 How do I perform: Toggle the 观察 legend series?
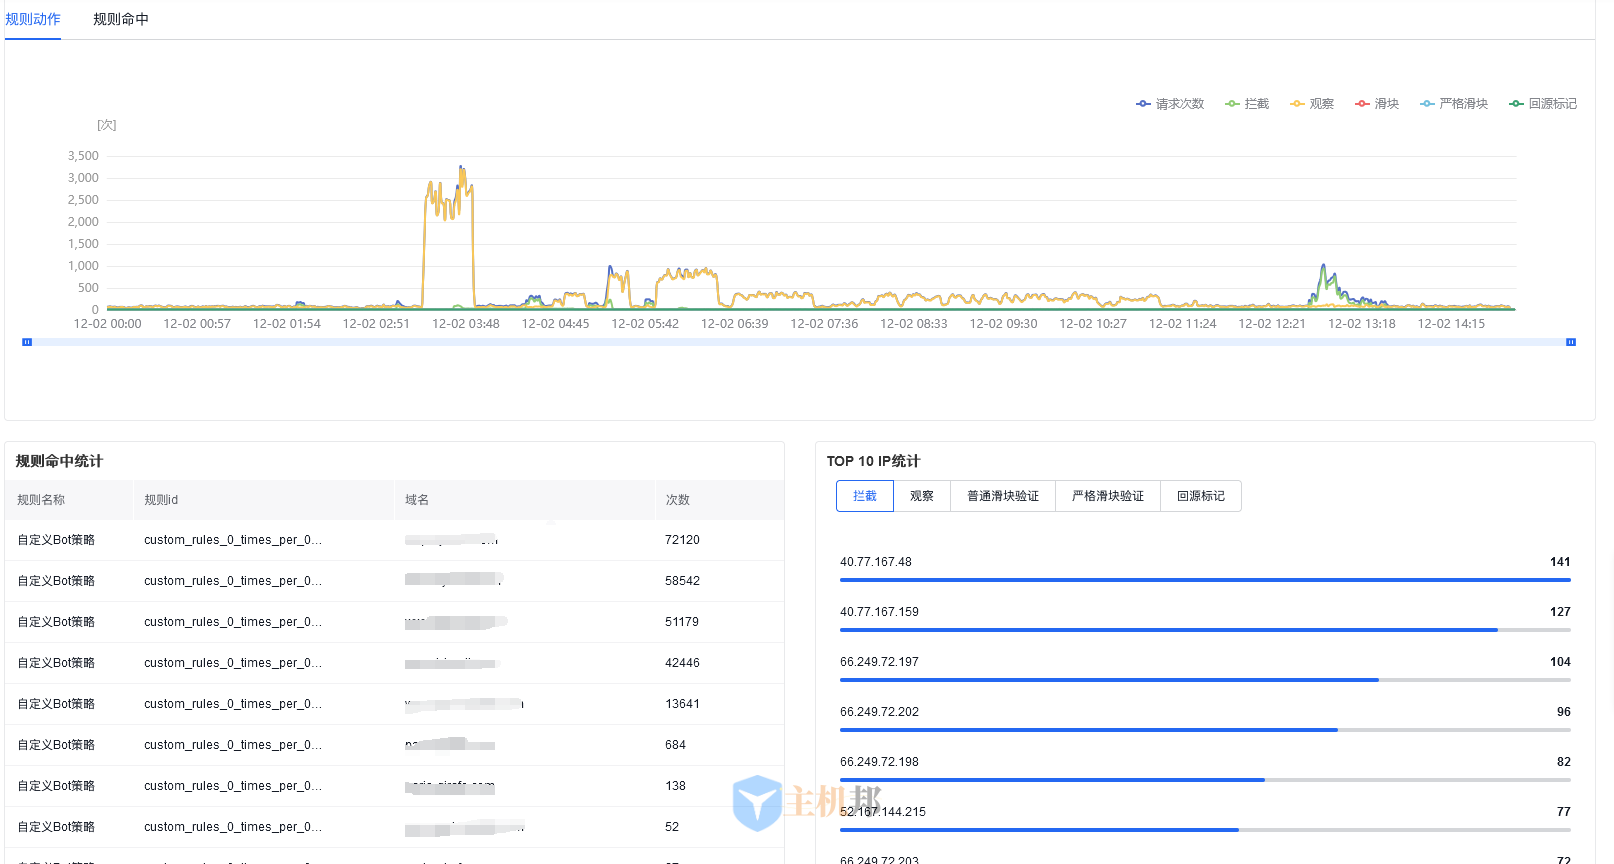pyautogui.click(x=1312, y=104)
